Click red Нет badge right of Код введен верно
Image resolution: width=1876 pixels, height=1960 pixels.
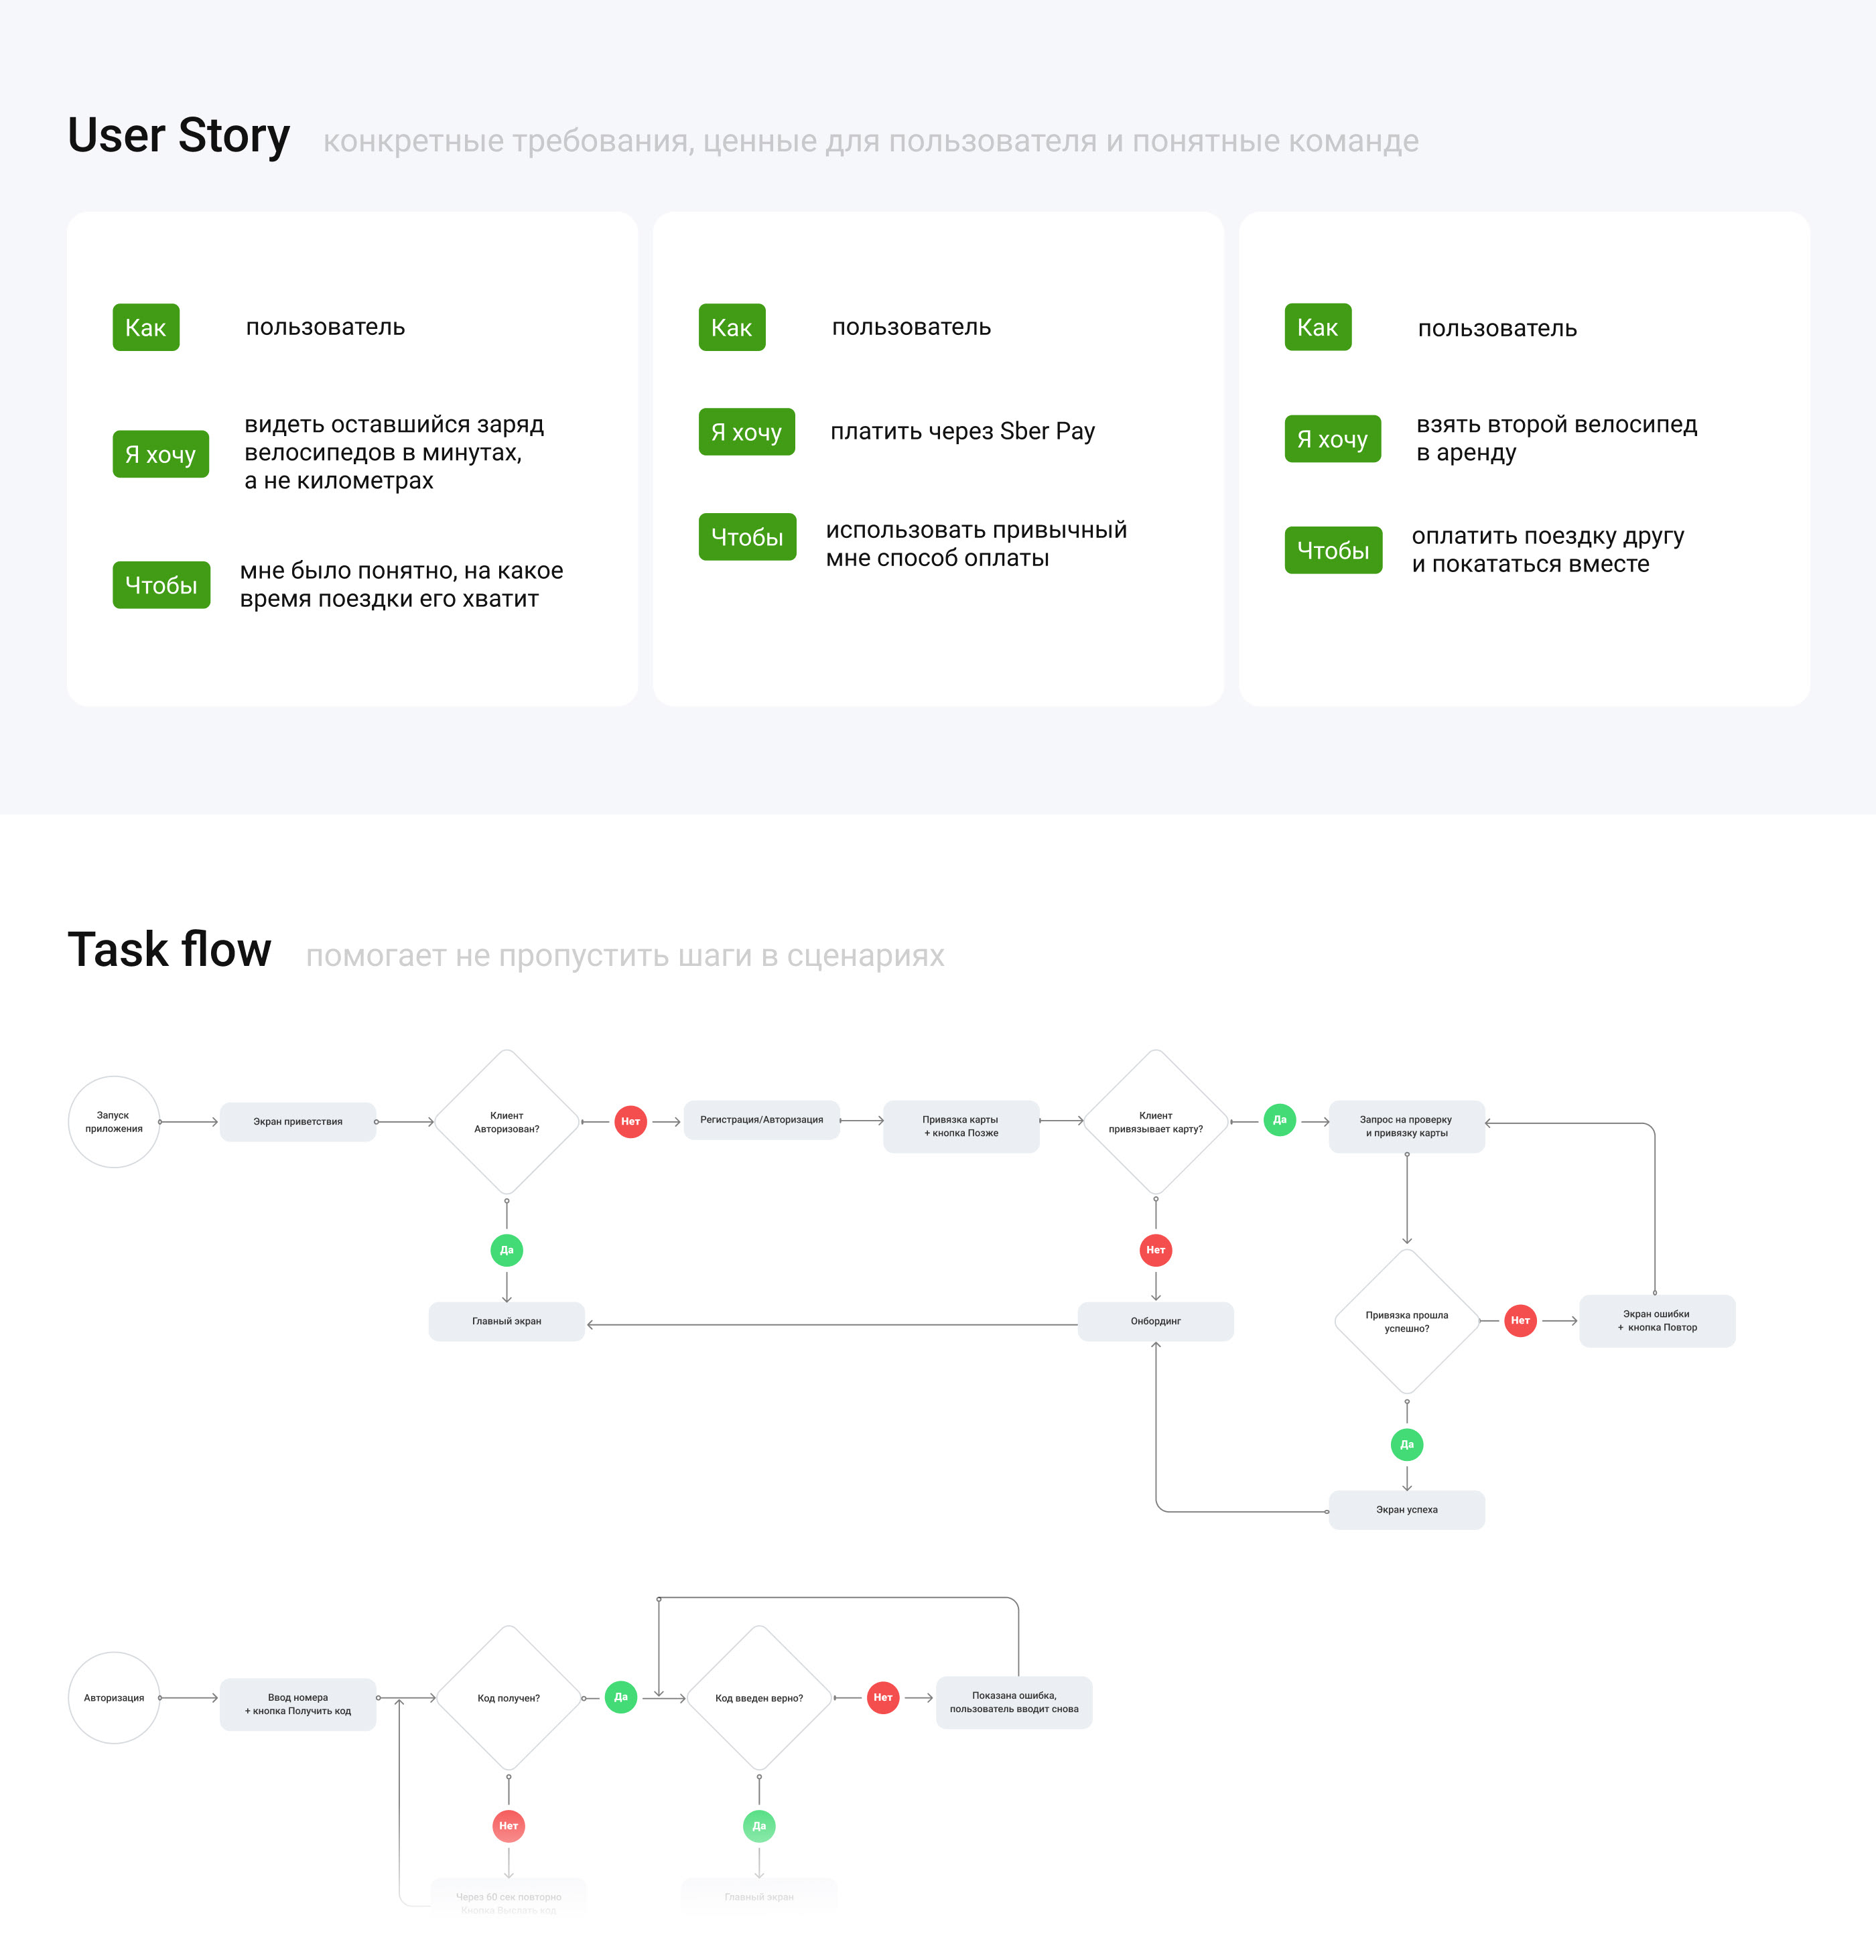(883, 1697)
